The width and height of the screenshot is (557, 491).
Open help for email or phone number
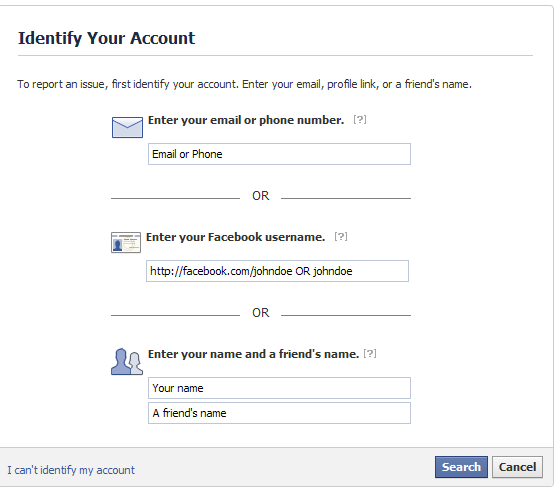click(x=359, y=119)
